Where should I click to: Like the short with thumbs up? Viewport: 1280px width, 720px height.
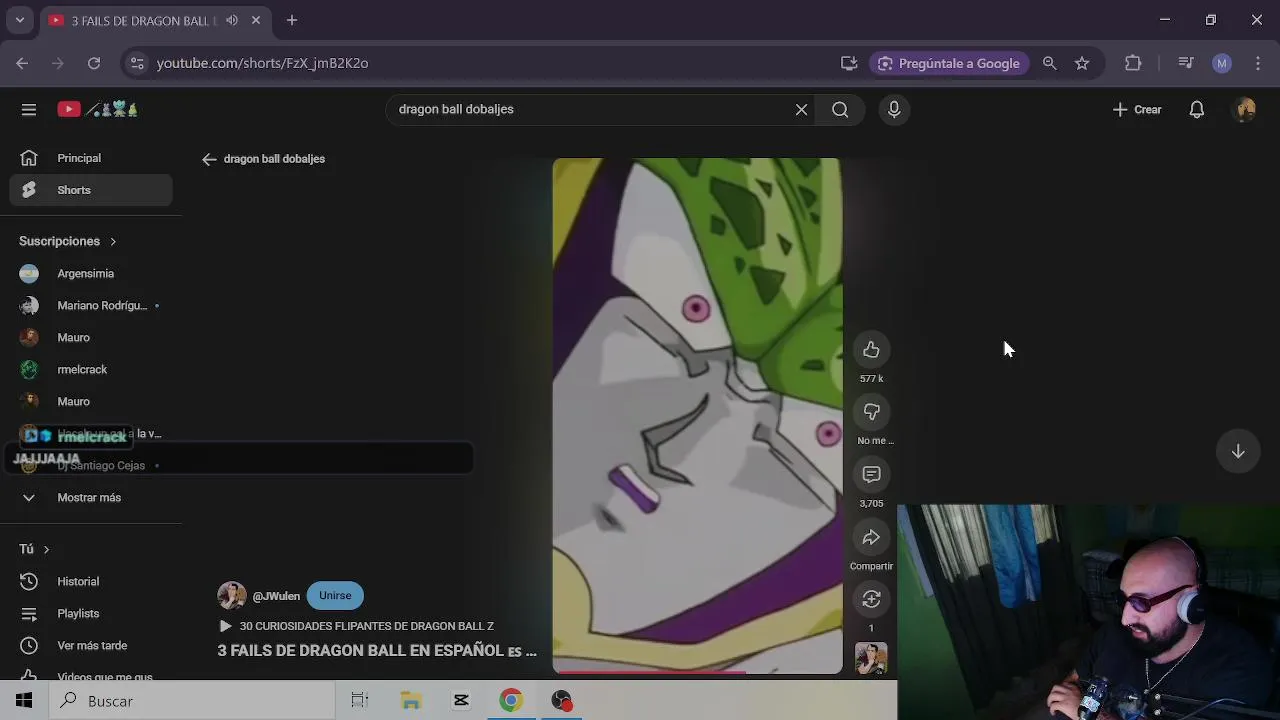[871, 349]
